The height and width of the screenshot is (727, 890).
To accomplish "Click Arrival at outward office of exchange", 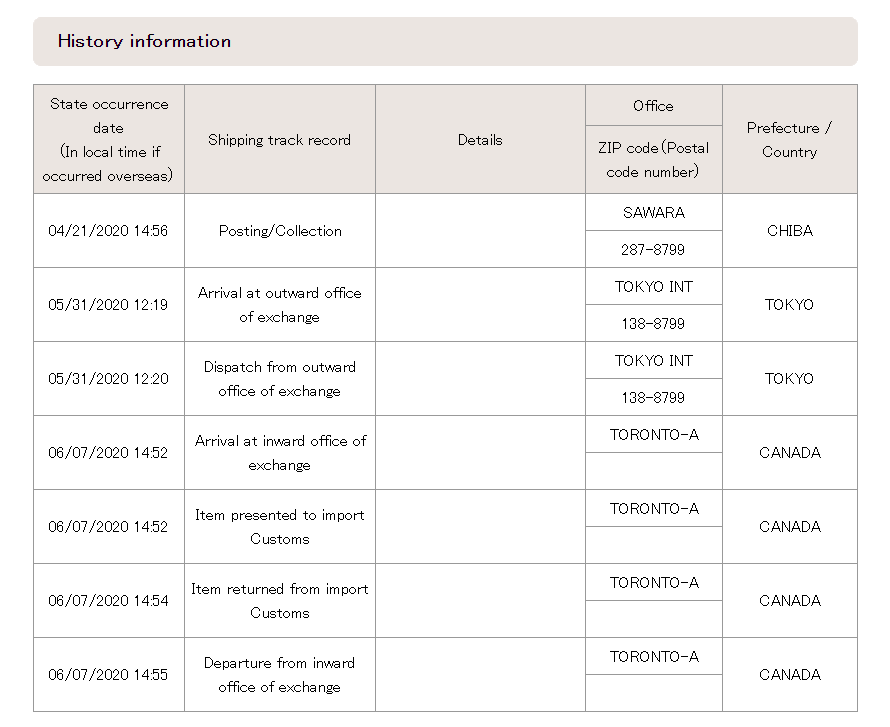I will click(x=280, y=305).
